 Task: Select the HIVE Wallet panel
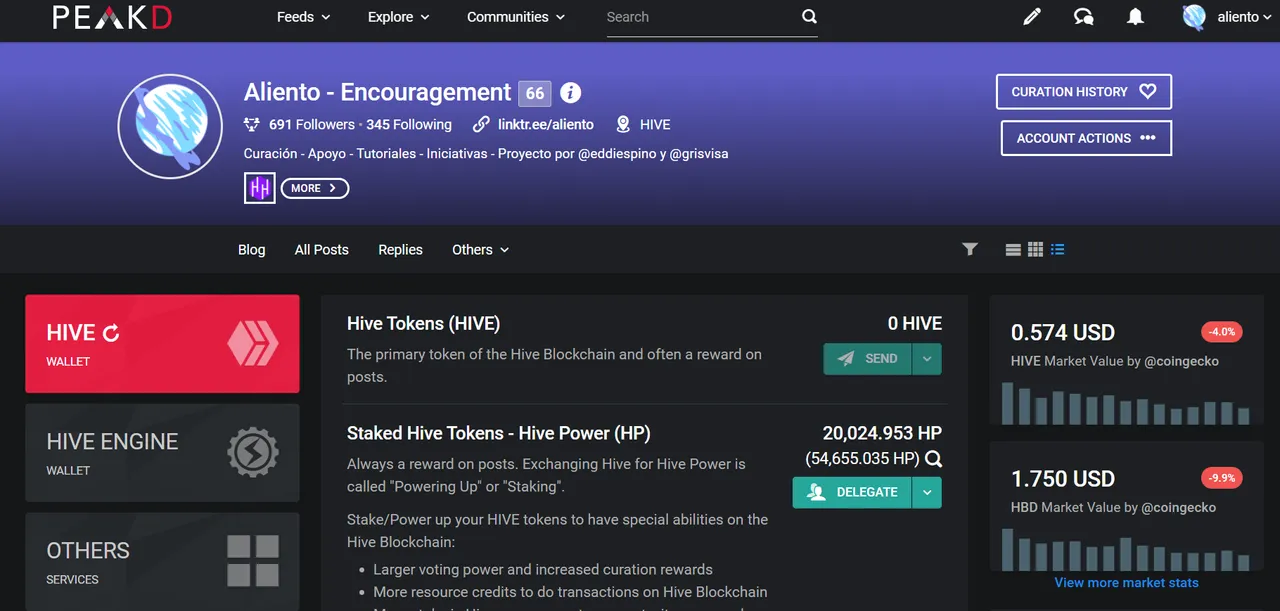pyautogui.click(x=162, y=343)
